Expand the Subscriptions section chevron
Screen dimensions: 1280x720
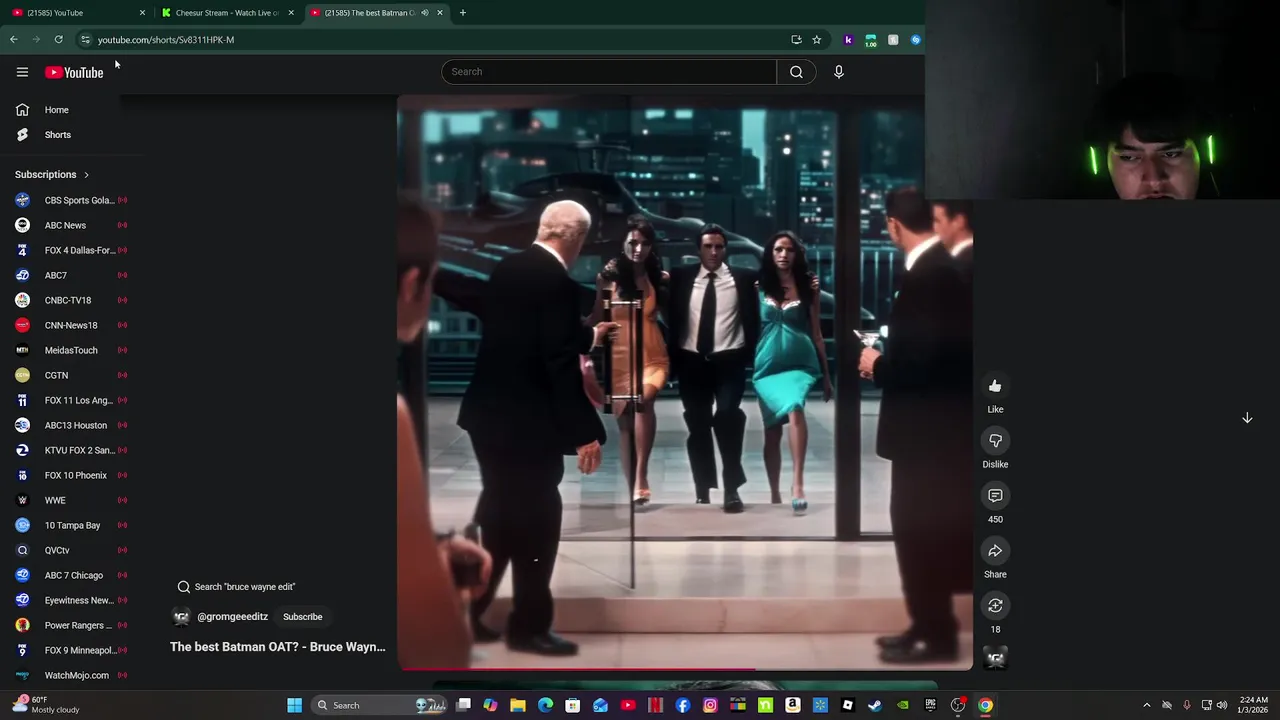(x=86, y=175)
